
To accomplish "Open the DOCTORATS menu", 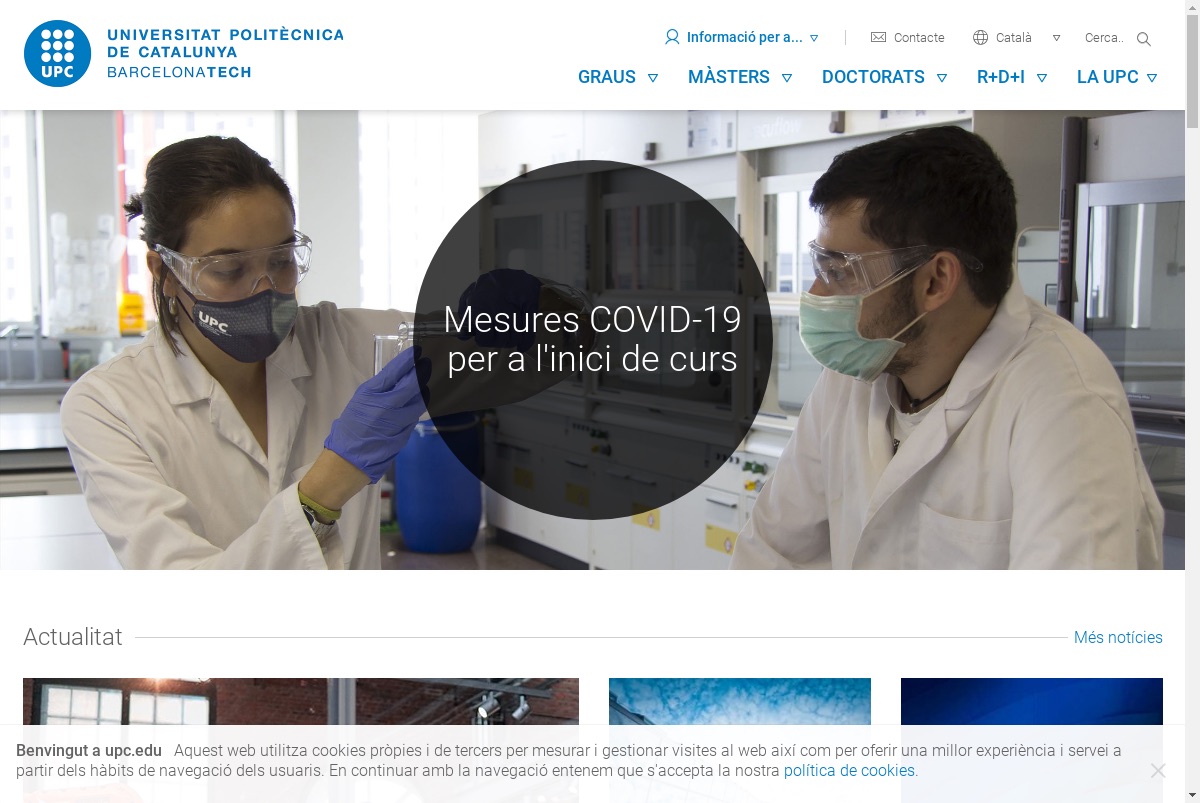I will click(x=873, y=77).
